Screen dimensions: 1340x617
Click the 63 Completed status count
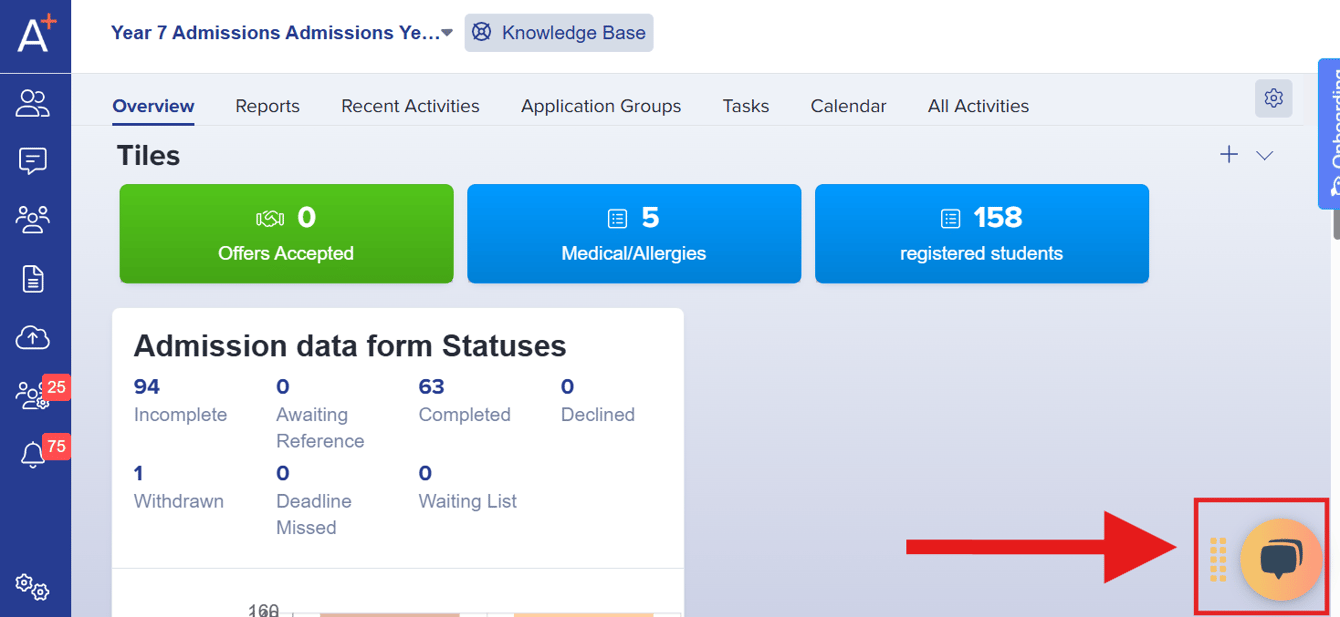point(431,387)
